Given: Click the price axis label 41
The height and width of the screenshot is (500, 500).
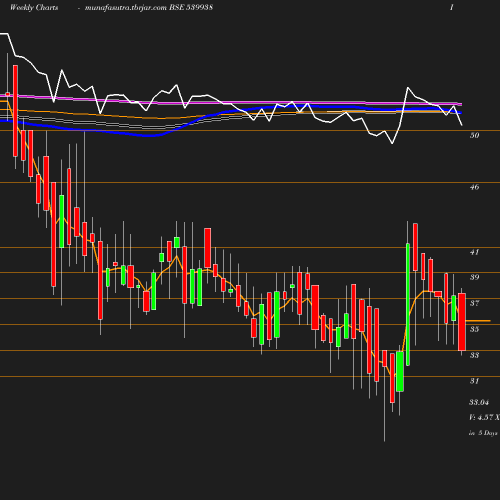Looking at the screenshot, I should 474,252.
